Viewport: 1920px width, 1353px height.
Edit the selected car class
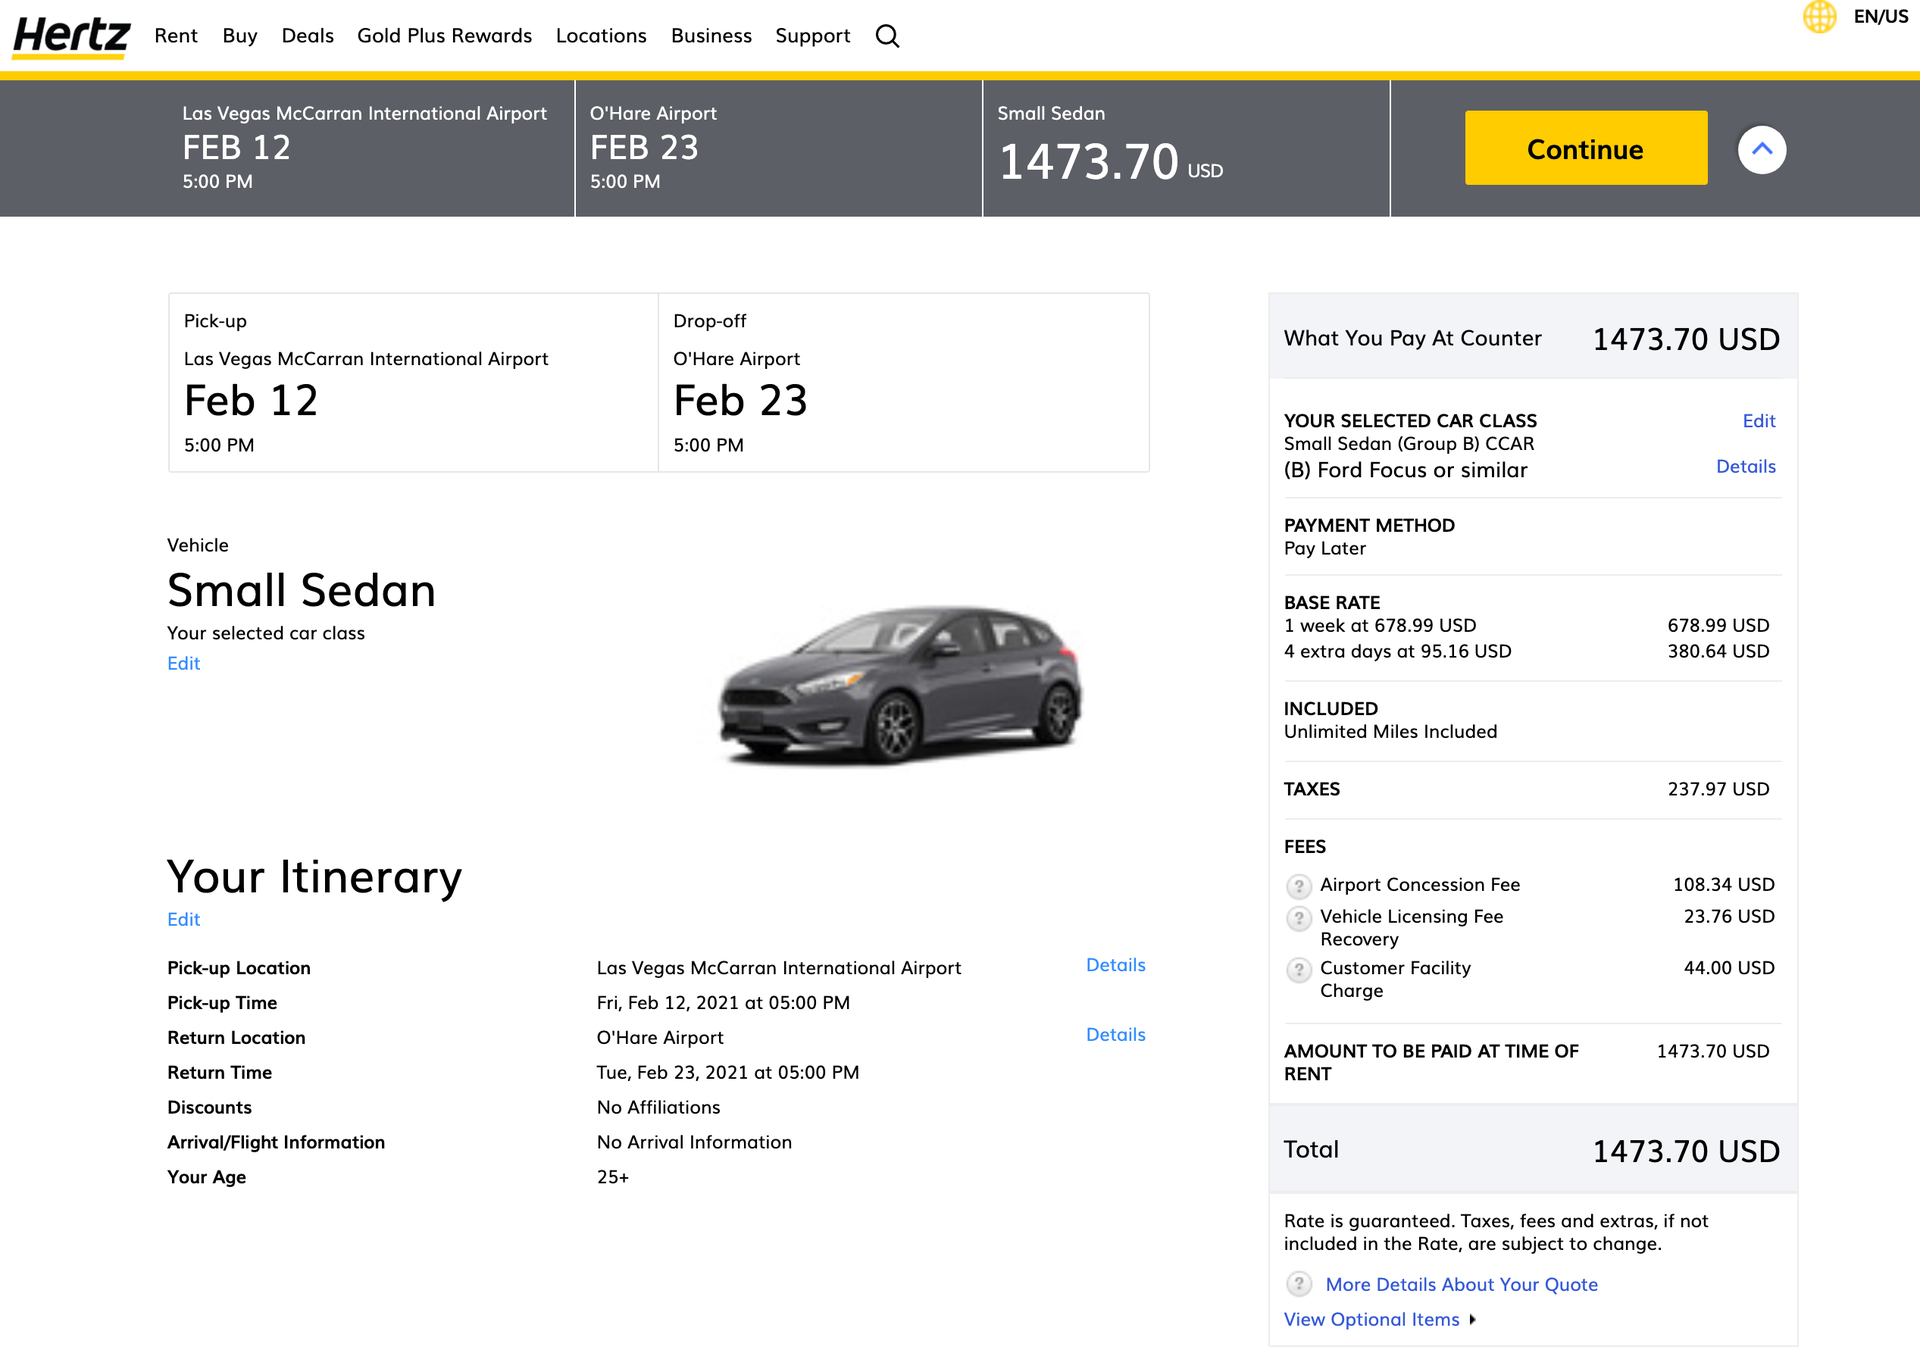tap(1759, 421)
